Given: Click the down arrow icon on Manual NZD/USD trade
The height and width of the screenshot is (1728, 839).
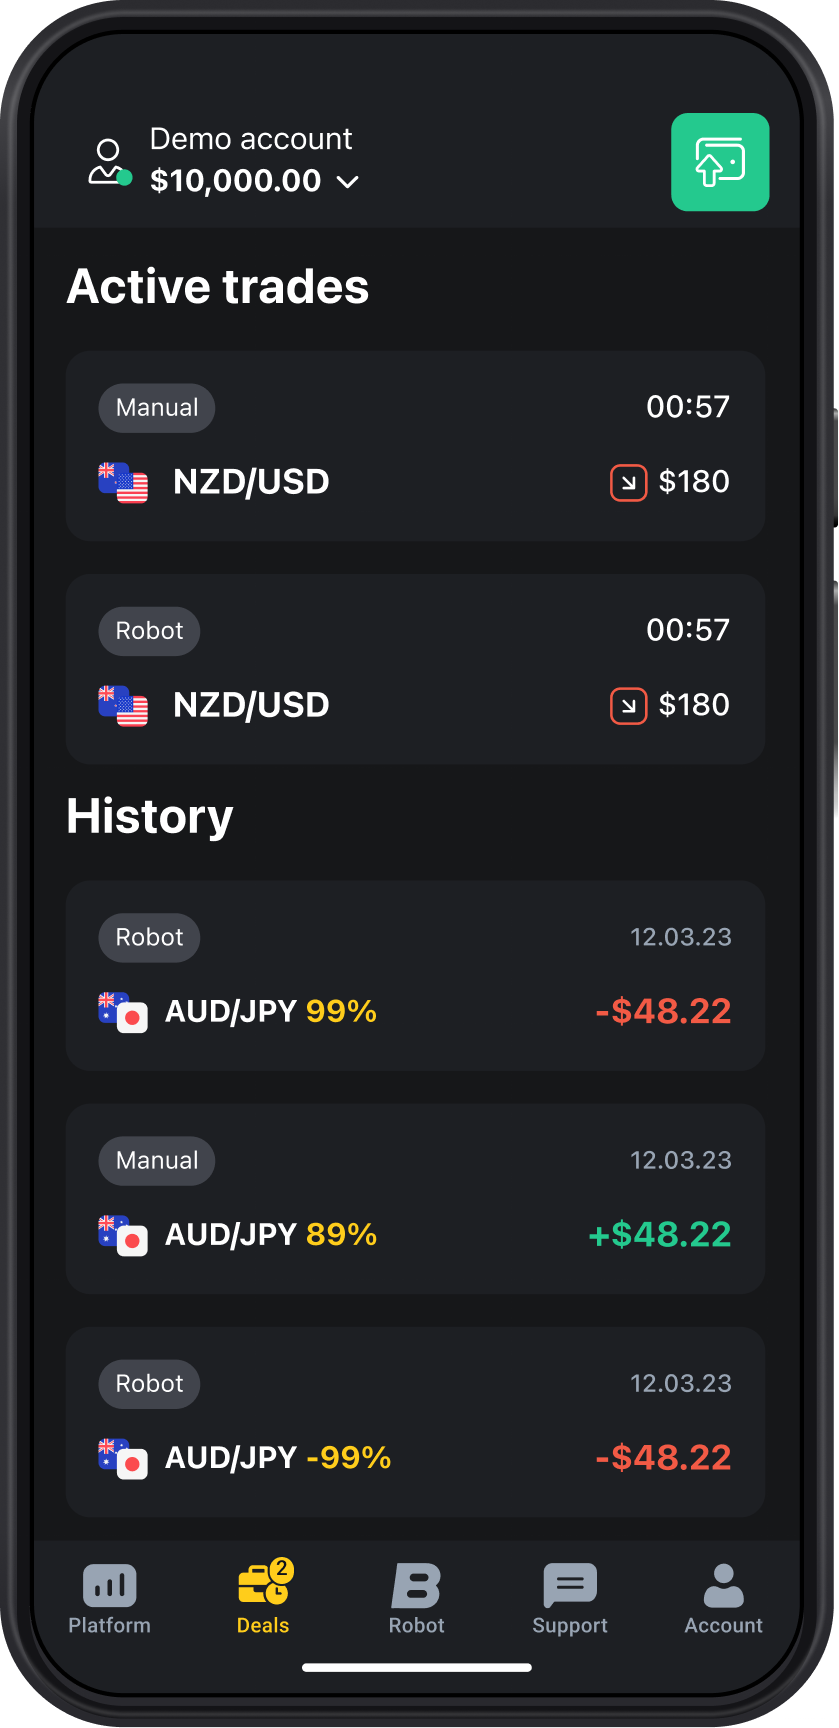Looking at the screenshot, I should tap(628, 483).
